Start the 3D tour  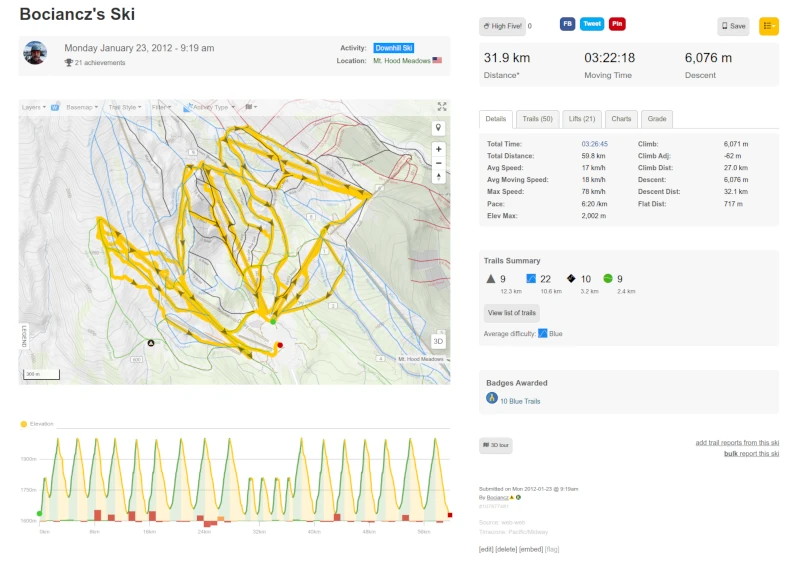pyautogui.click(x=495, y=445)
